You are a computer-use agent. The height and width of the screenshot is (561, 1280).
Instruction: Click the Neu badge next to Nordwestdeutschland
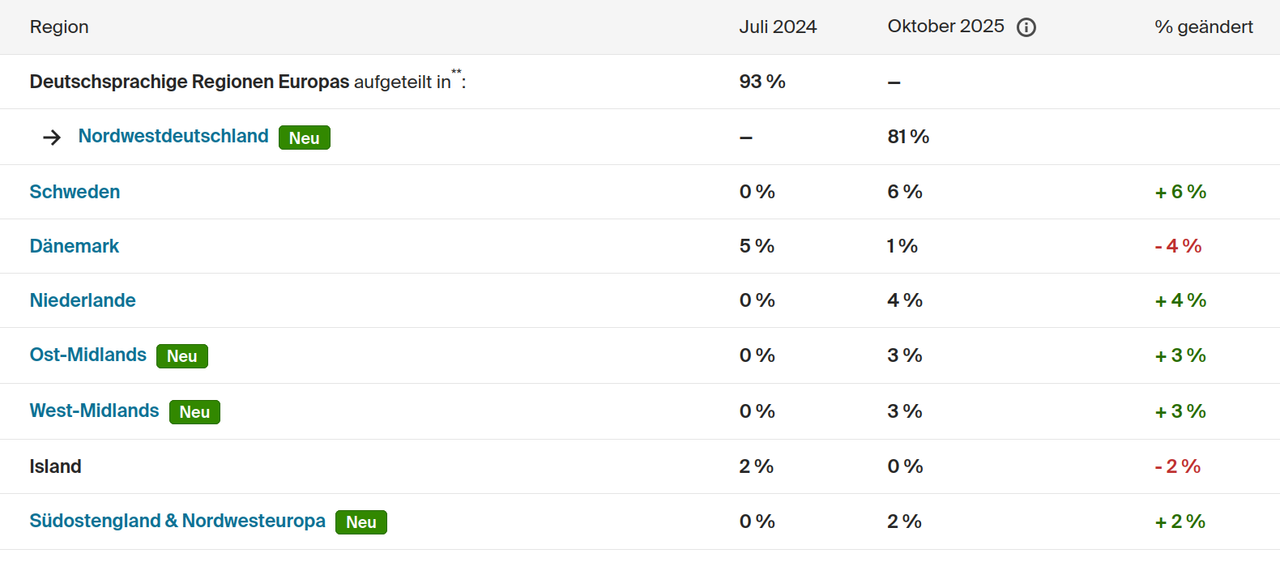tap(304, 138)
